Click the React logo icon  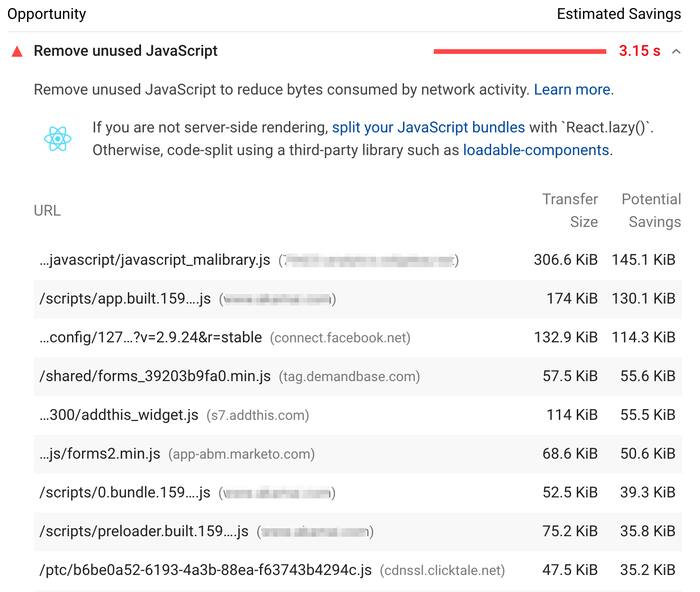[x=58, y=139]
